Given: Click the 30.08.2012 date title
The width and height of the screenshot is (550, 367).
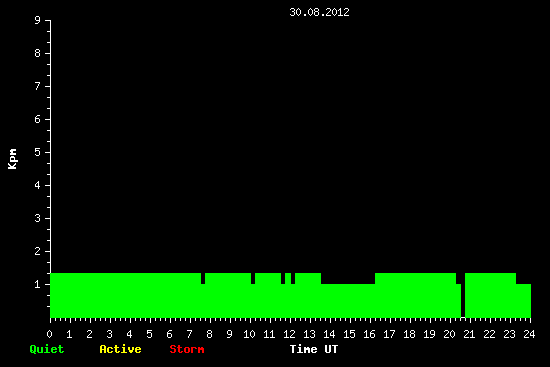Looking at the screenshot, I should (319, 12).
